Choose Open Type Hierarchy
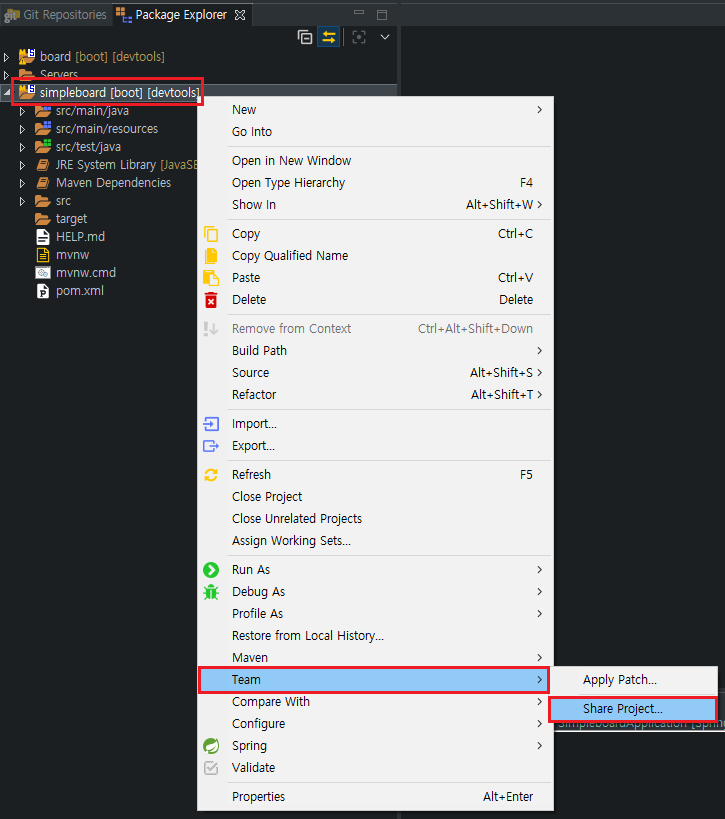This screenshot has height=819, width=725. (x=375, y=182)
